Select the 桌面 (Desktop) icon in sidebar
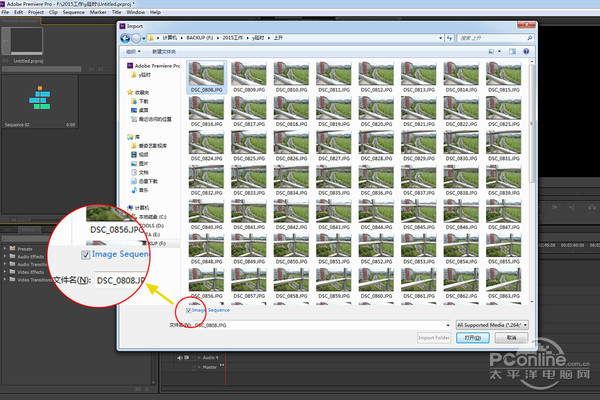Screen dimensions: 600x400 pos(133,109)
